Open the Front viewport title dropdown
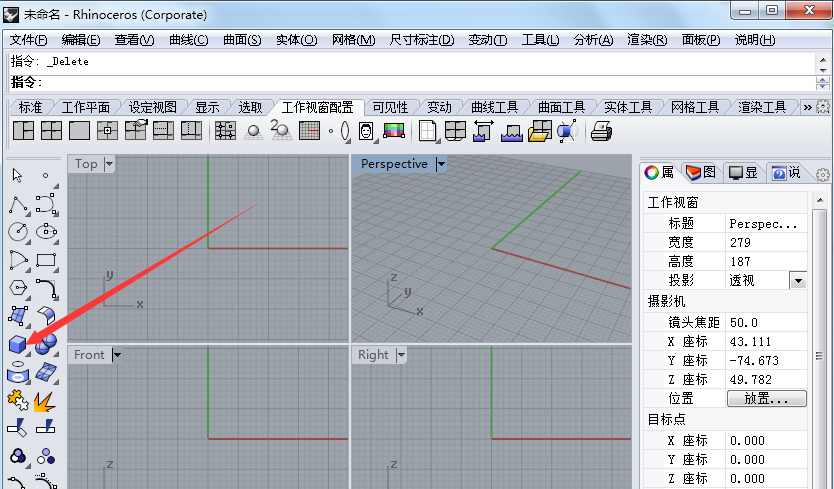The height and width of the screenshot is (489, 834). point(117,355)
